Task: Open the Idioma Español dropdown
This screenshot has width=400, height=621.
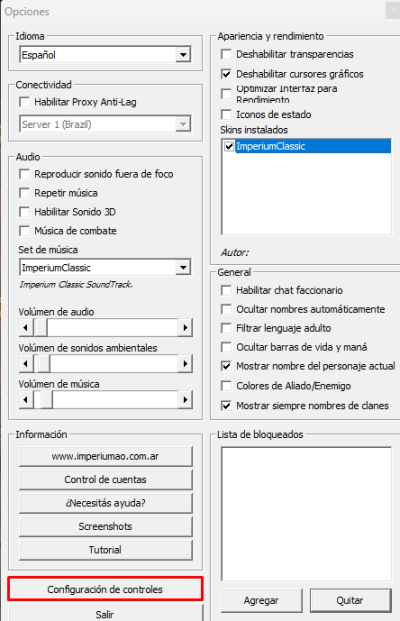Action: tap(183, 54)
